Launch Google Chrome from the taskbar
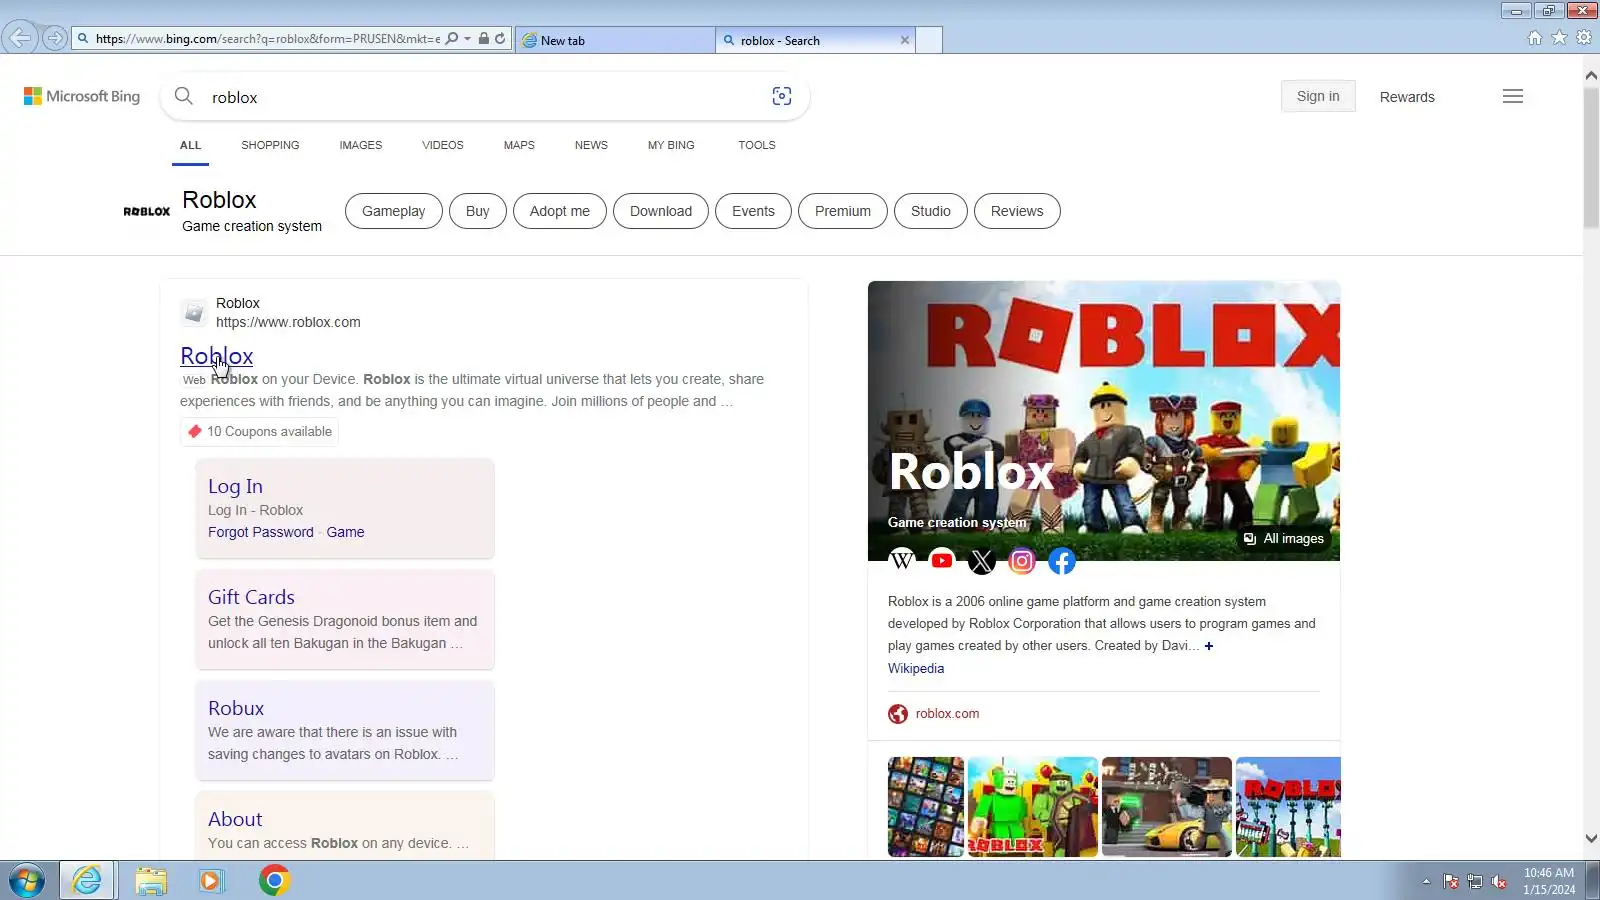1600x900 pixels. (x=274, y=881)
